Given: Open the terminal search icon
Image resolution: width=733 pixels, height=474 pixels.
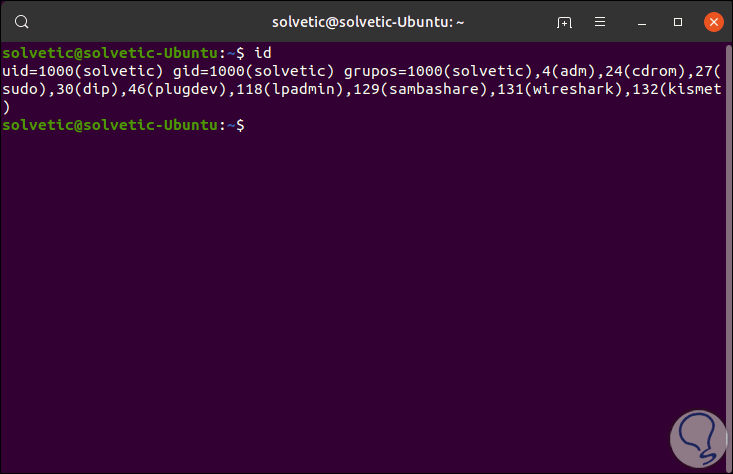Looking at the screenshot, I should coord(22,22).
